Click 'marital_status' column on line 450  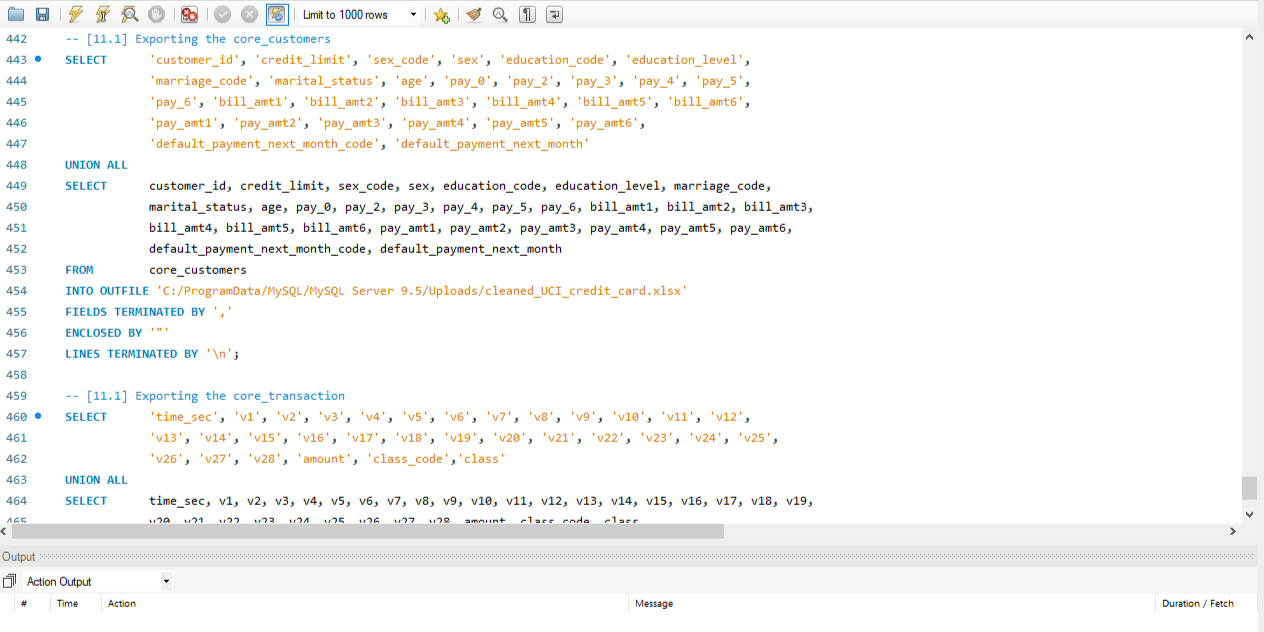(198, 207)
